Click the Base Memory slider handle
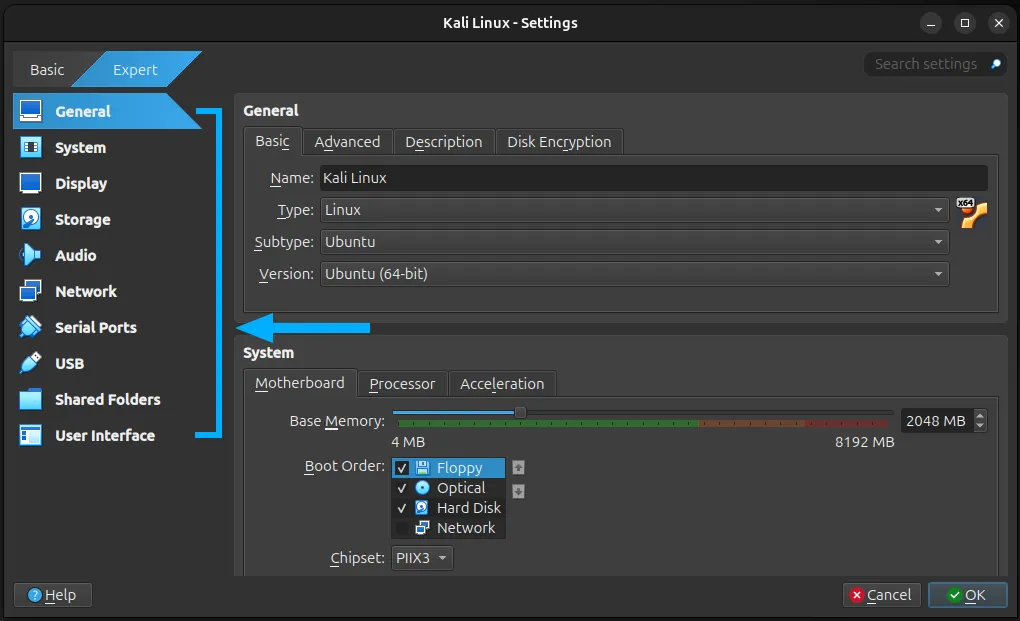The width and height of the screenshot is (1020, 621). coord(520,412)
